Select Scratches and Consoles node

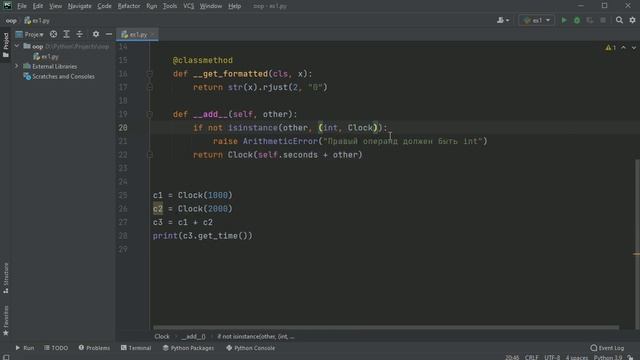[x=59, y=76]
